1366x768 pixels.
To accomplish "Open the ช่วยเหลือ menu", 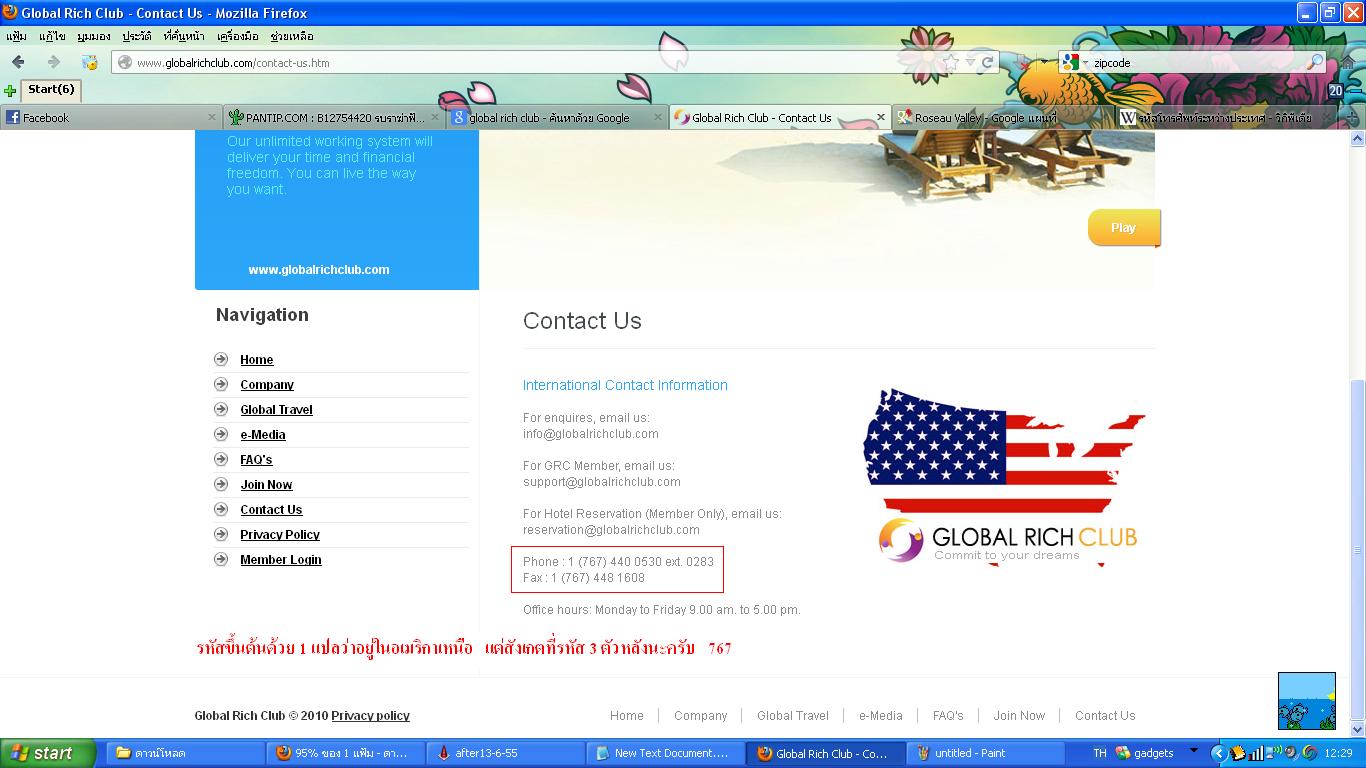I will [x=292, y=36].
